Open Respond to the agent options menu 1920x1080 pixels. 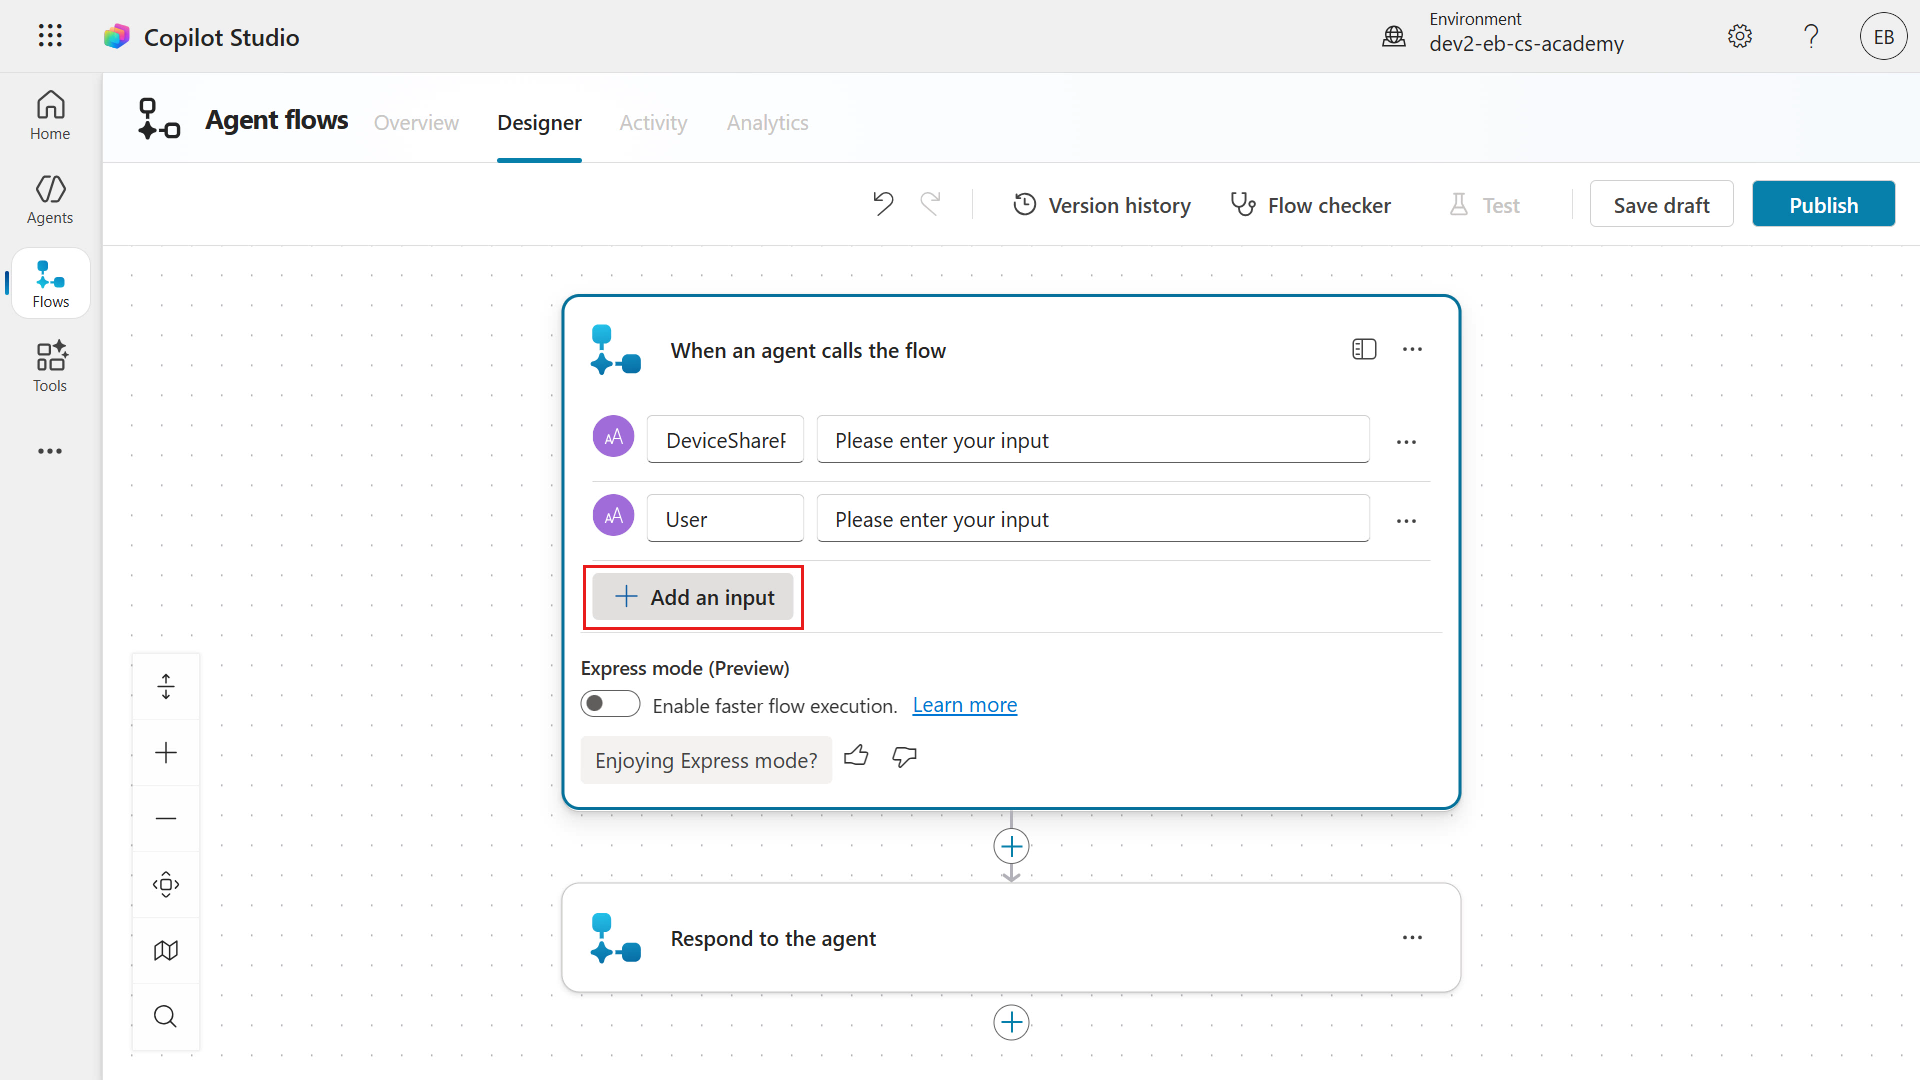point(1412,937)
